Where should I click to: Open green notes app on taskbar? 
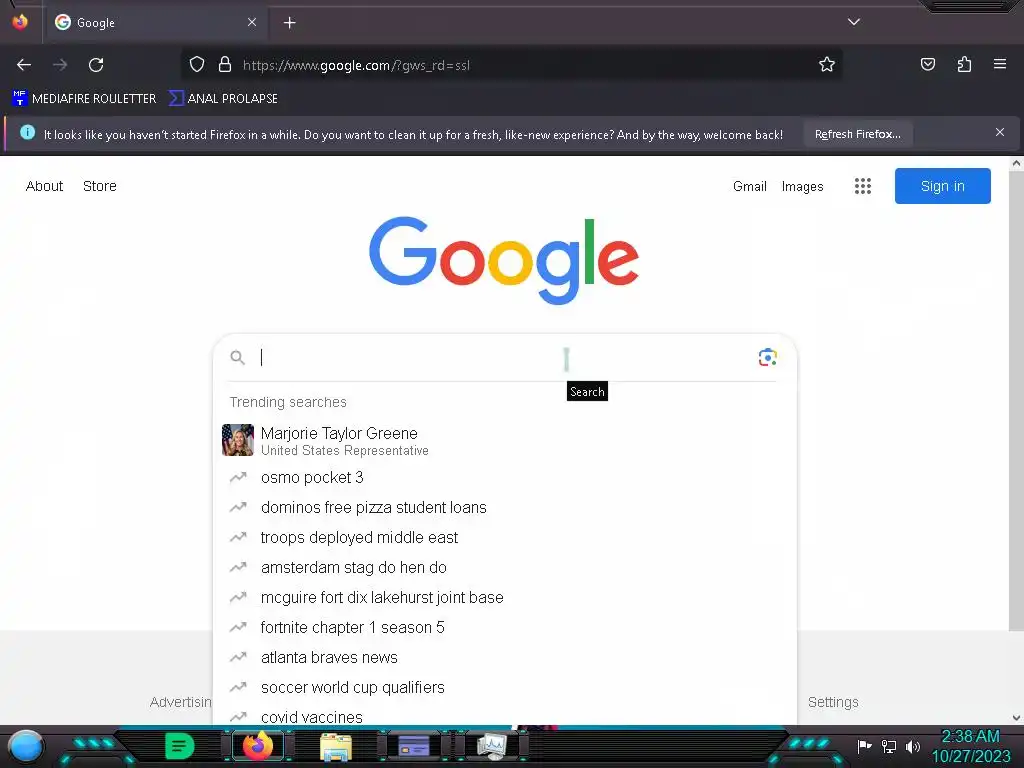tap(180, 746)
